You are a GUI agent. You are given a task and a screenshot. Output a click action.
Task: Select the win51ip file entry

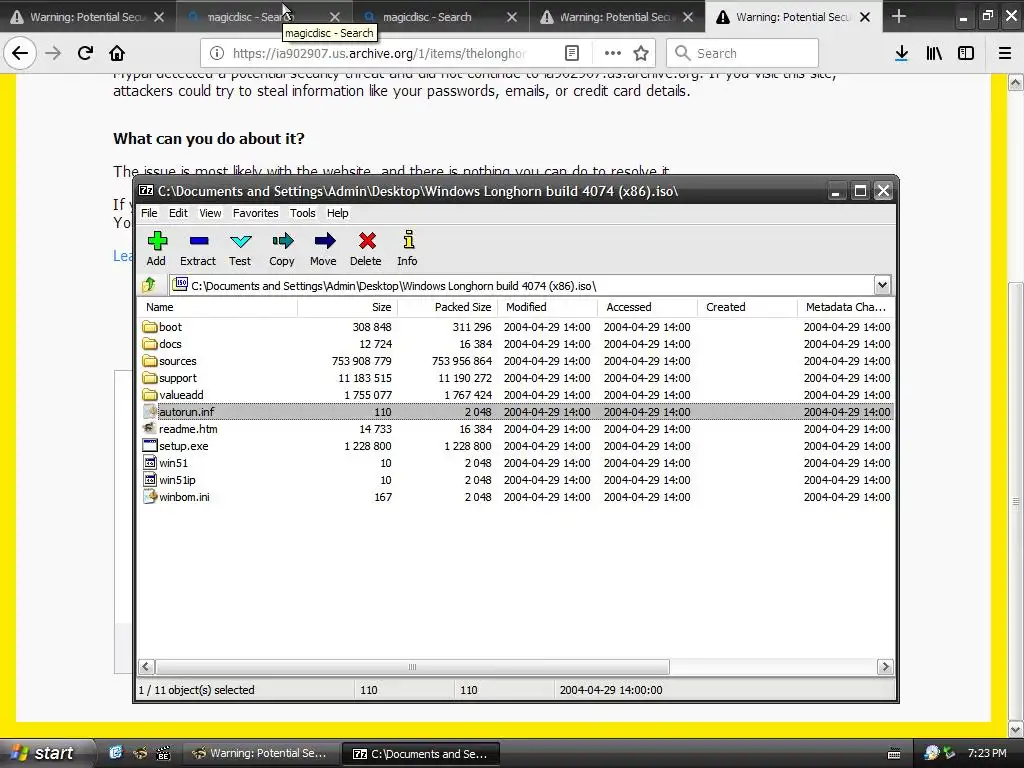[177, 479]
